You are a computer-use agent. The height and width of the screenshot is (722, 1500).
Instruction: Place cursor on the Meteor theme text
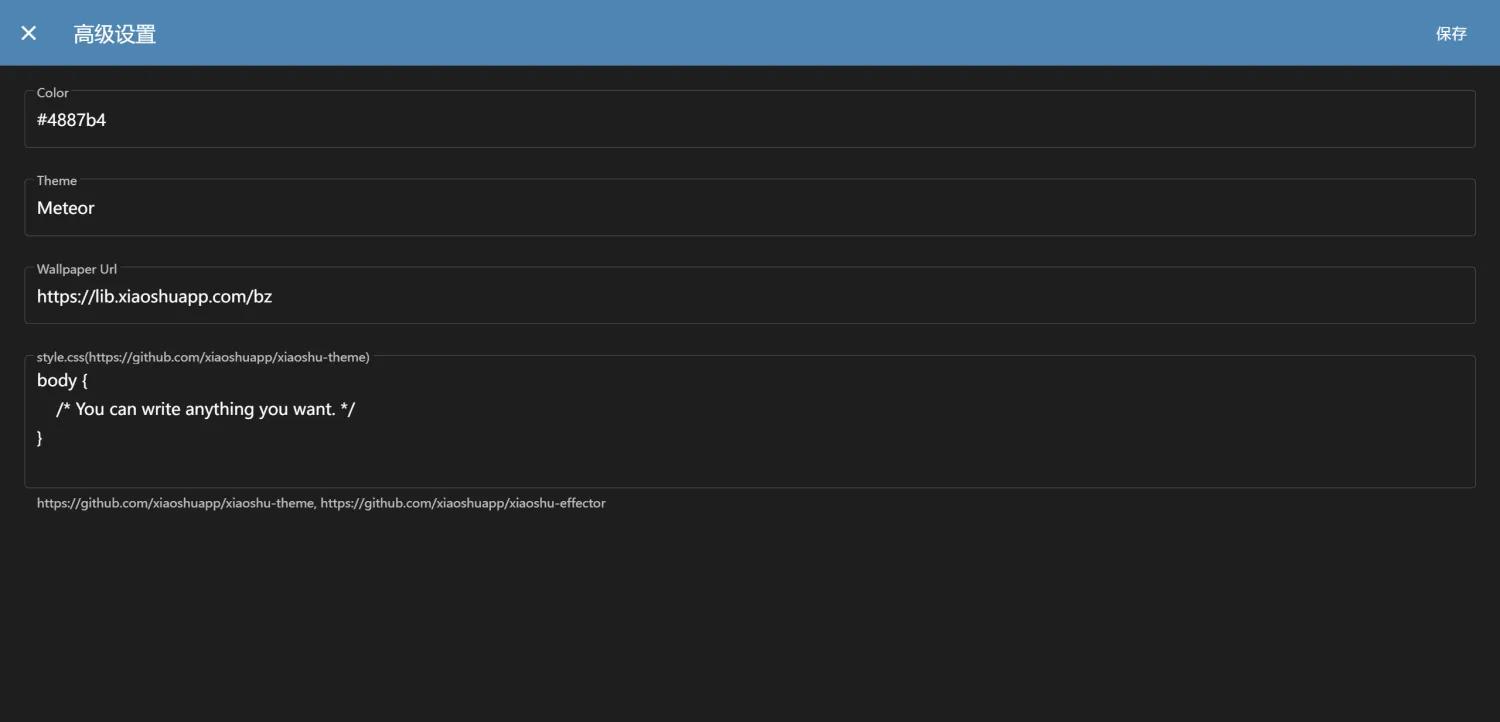click(66, 208)
